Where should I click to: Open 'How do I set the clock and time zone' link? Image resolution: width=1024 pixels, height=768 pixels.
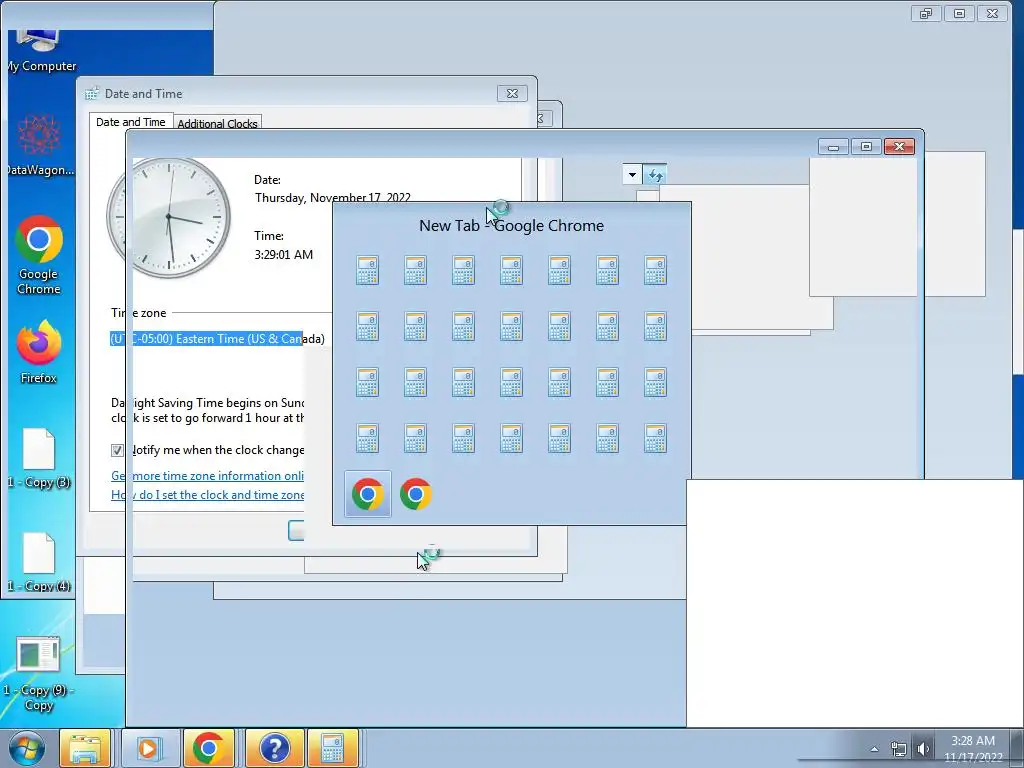pyautogui.click(x=208, y=494)
